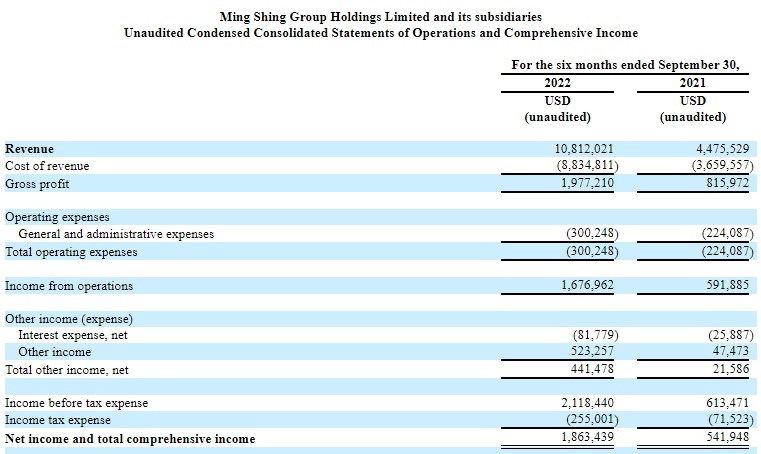
Task: Click the 'Unaudited Condensed Consolidated Statements' heading
Action: [x=380, y=33]
